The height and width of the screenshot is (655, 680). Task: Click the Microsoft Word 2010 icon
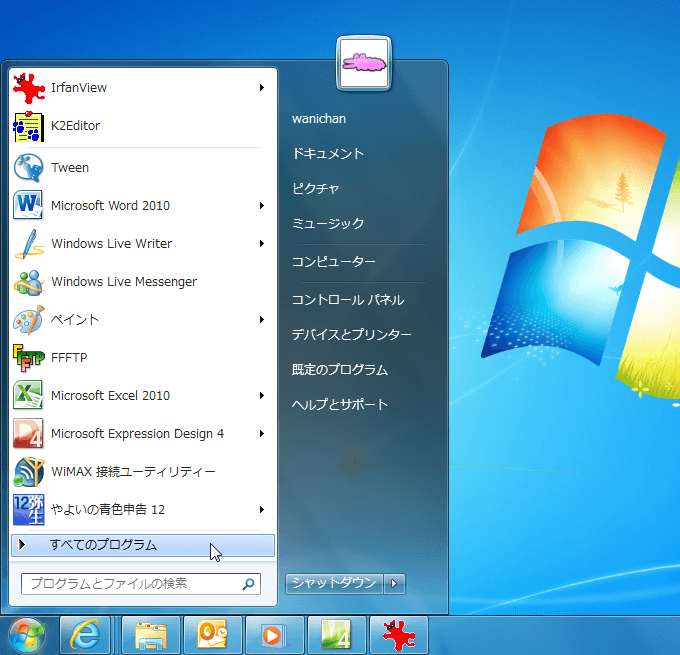tap(29, 205)
